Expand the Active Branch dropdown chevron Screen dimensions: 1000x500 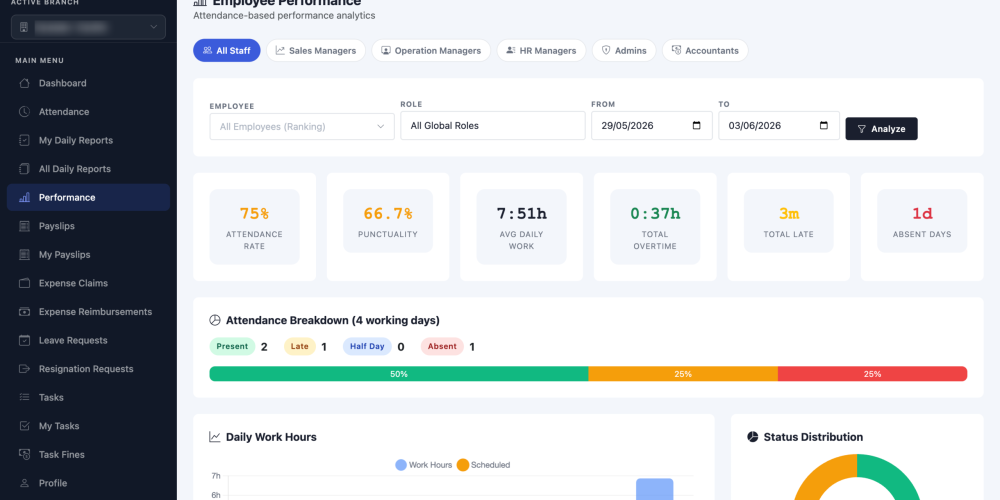(x=153, y=27)
